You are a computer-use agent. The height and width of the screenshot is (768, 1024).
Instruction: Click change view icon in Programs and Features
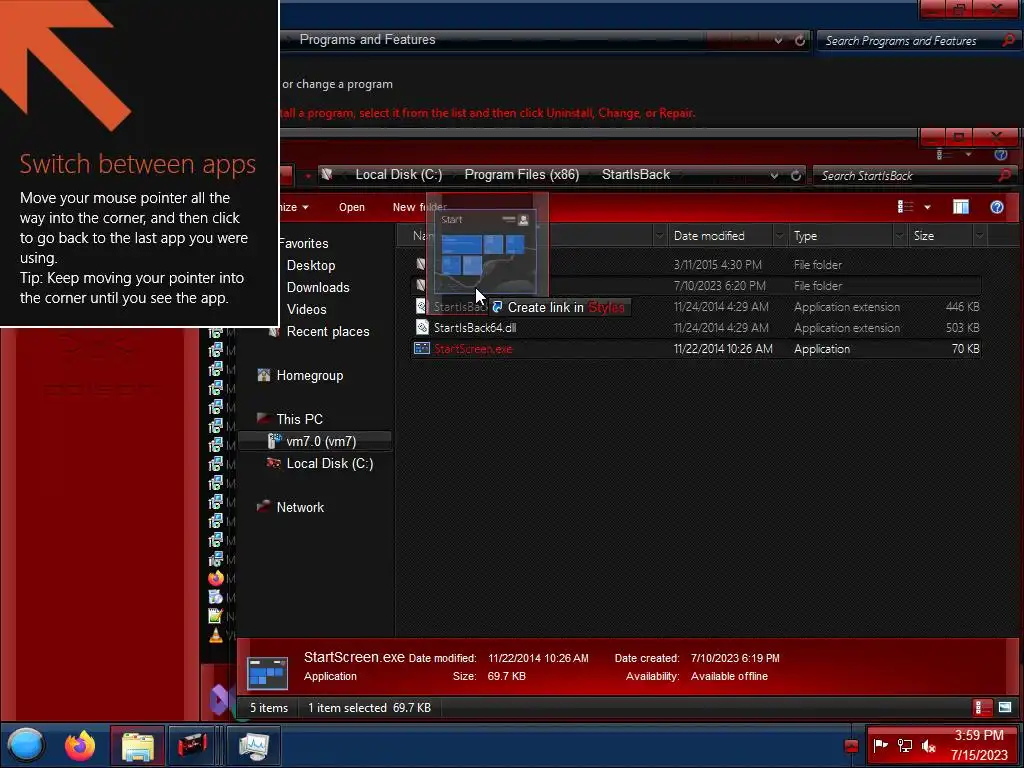[x=944, y=155]
